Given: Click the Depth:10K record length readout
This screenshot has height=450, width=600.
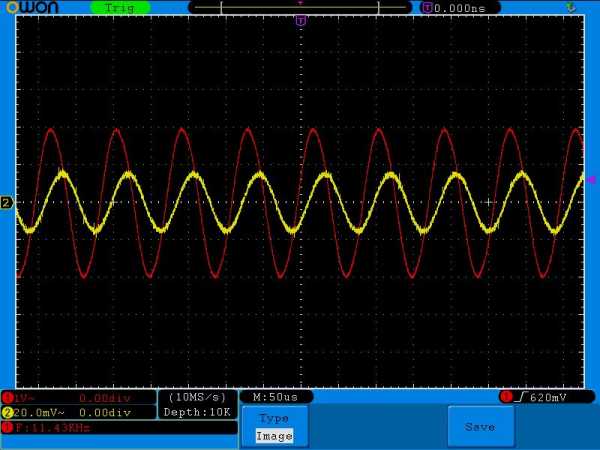Looking at the screenshot, I should click(198, 412).
